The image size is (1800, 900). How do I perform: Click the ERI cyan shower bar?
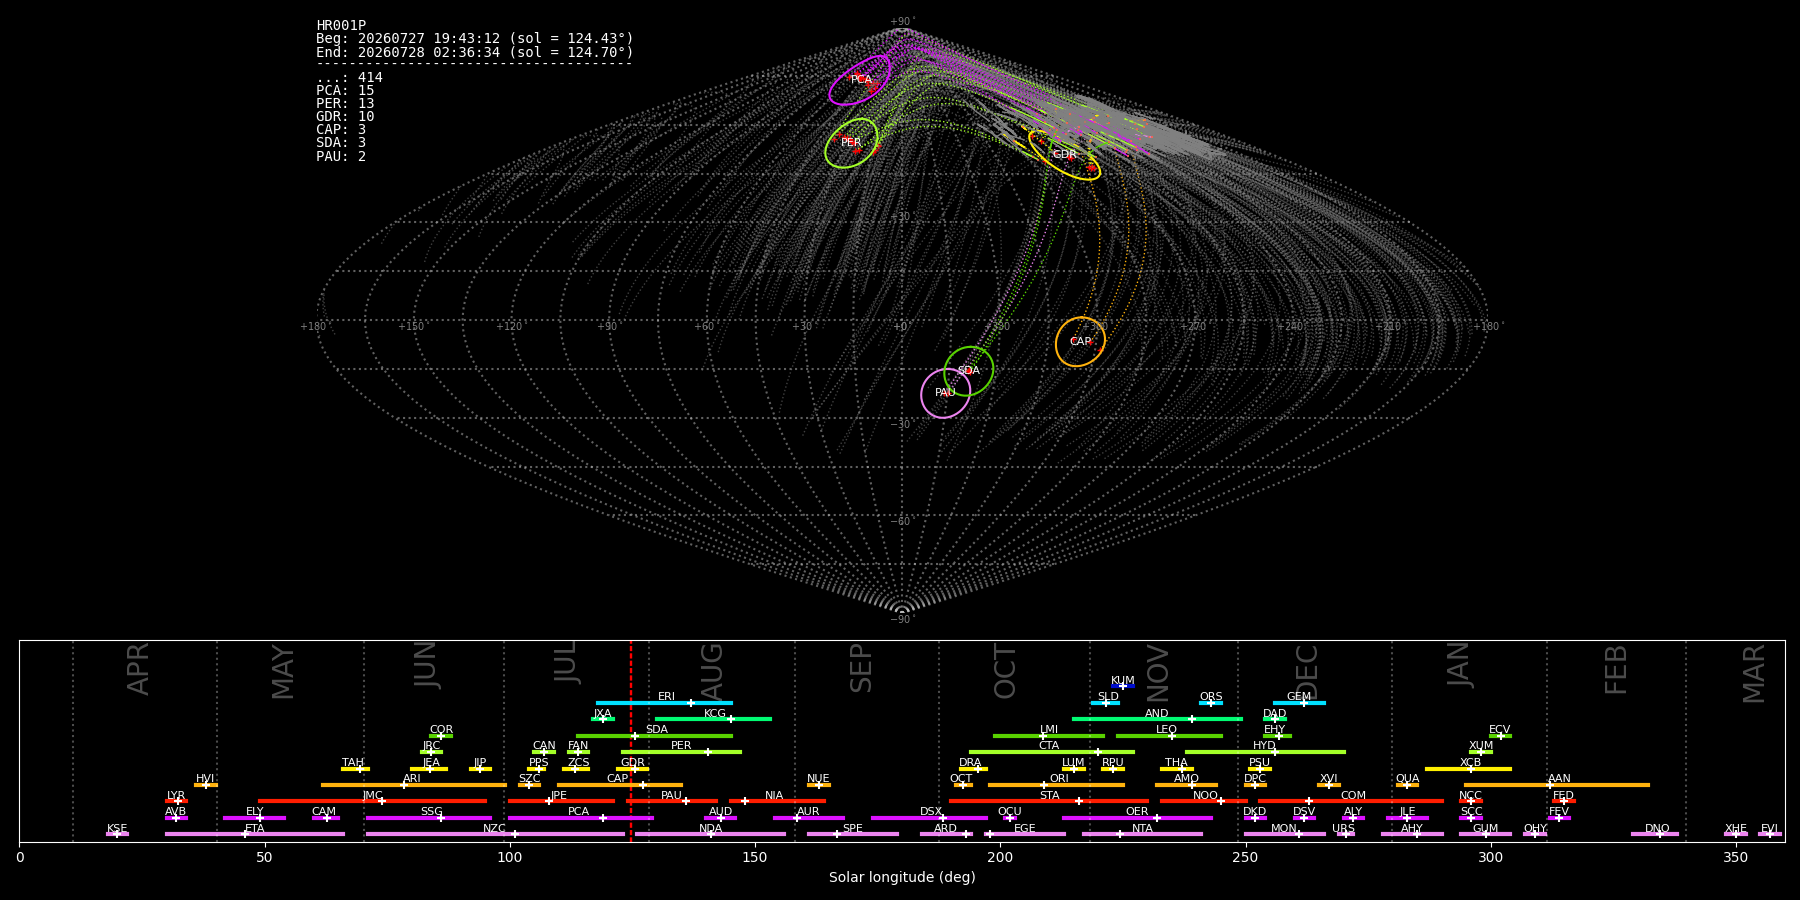664,703
